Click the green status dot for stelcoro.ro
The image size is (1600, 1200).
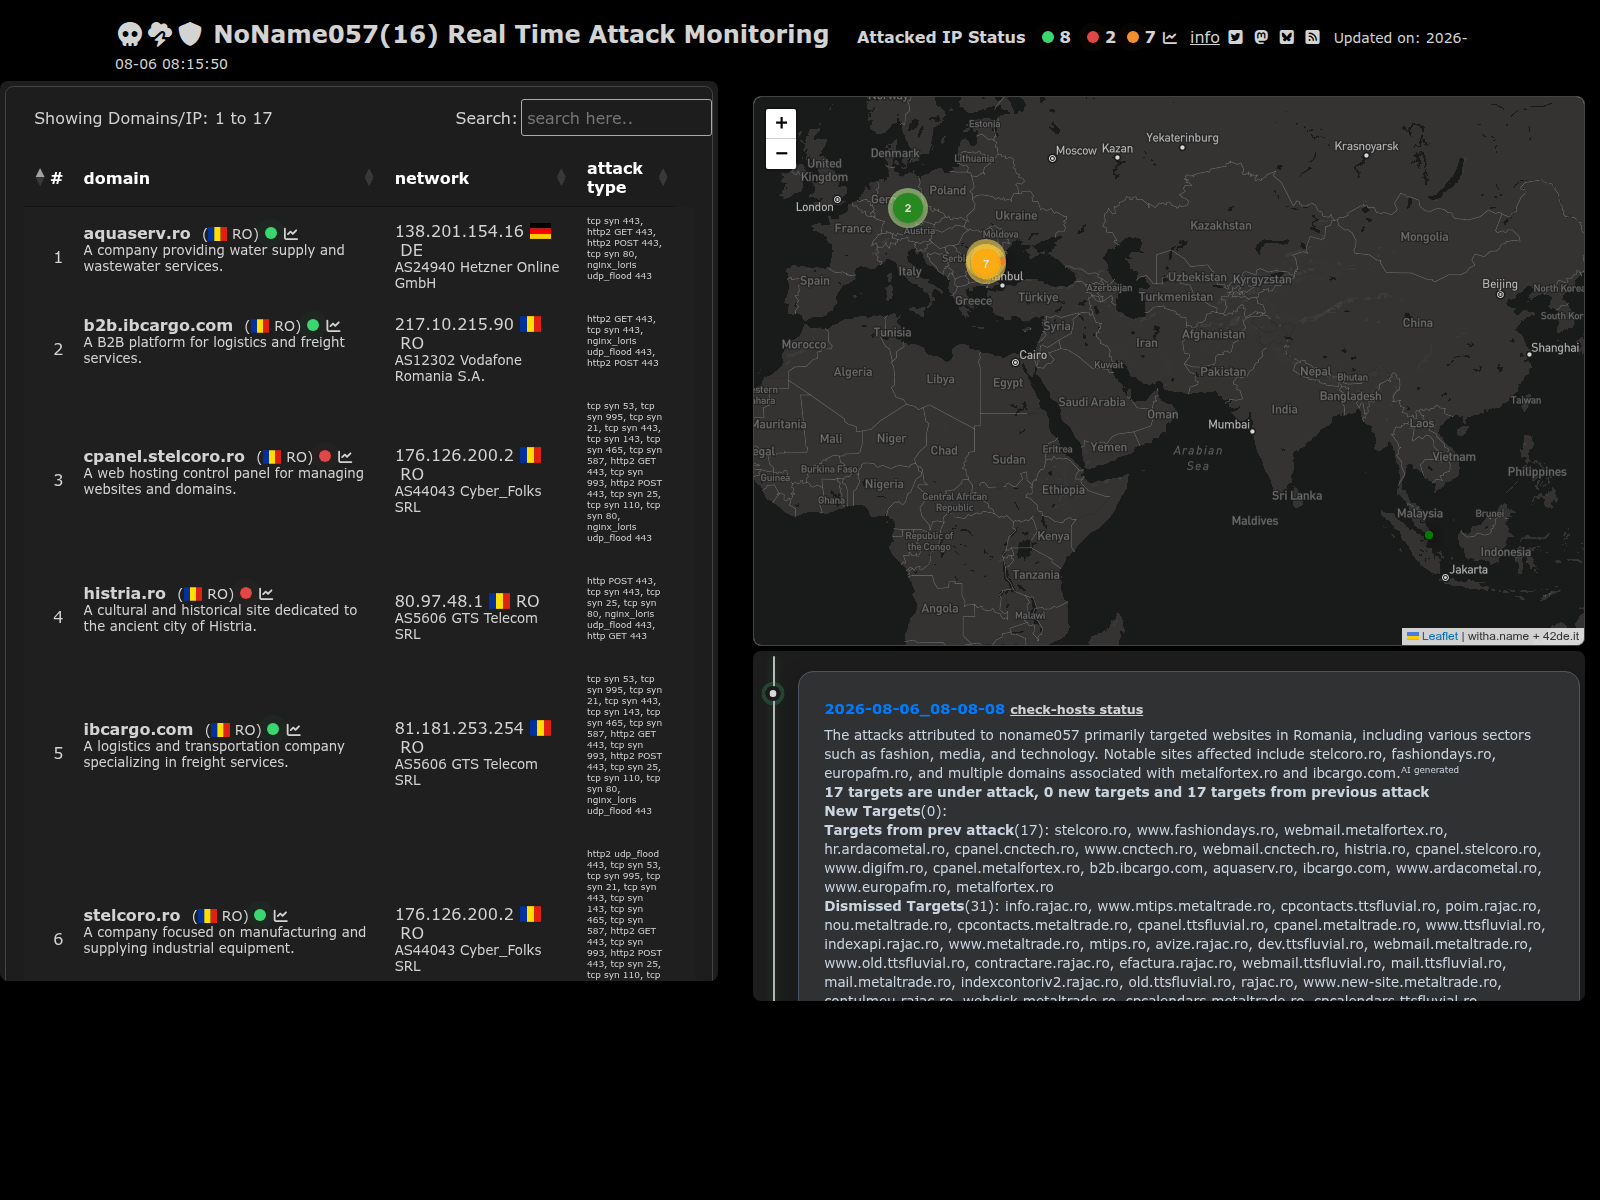pos(260,915)
